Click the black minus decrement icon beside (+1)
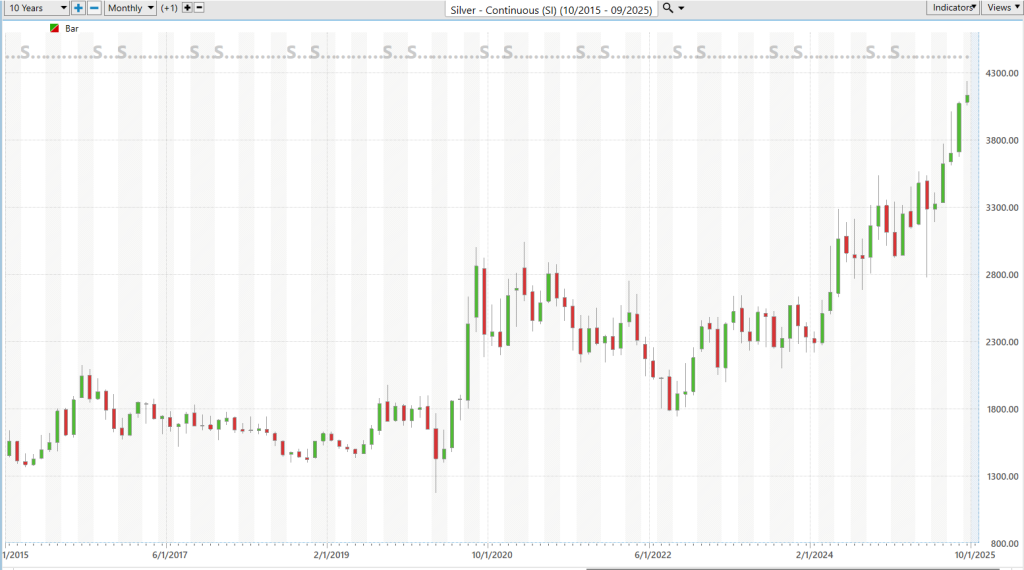1024x570 pixels. click(199, 8)
